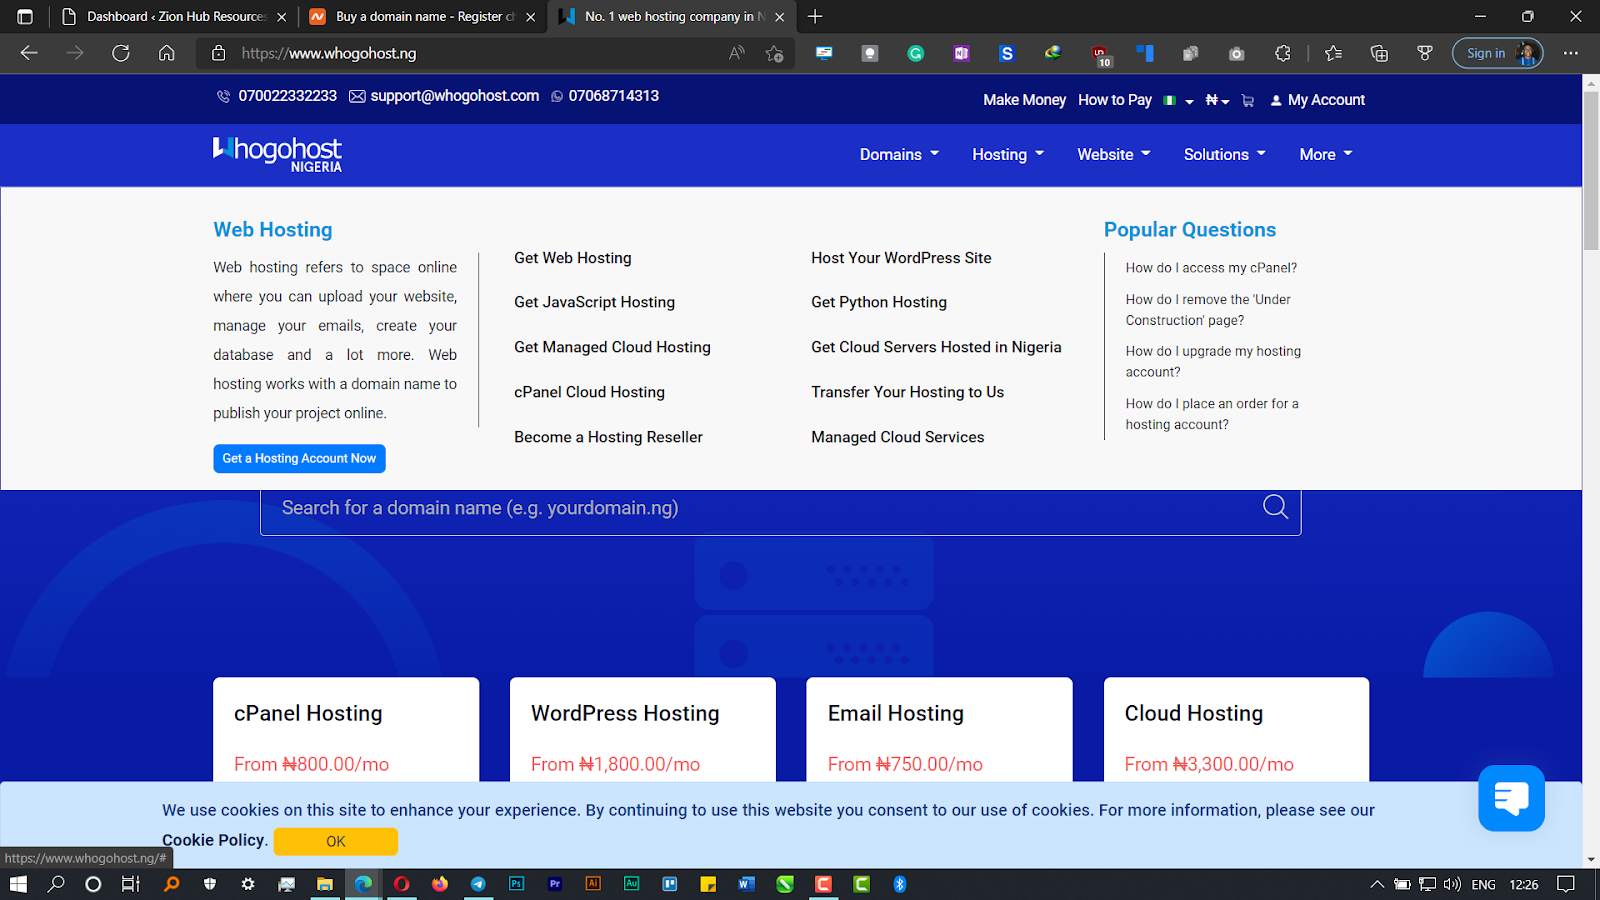Expand the Website dropdown menu
This screenshot has width=1600, height=900.
[x=1114, y=154]
